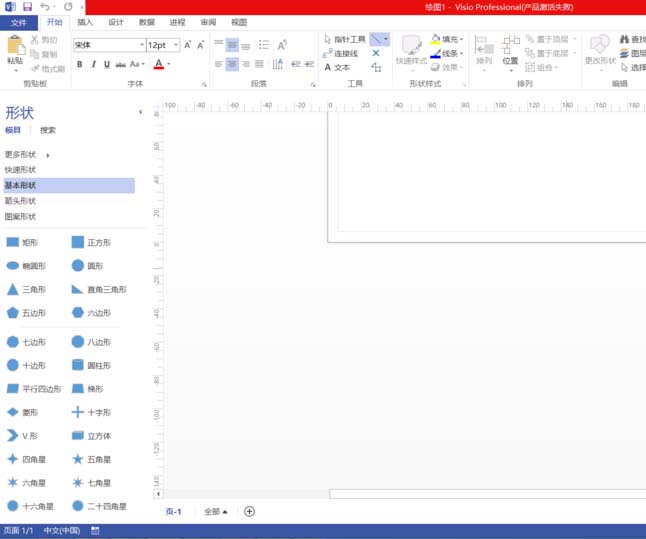Click 置于底层 send to back

[548, 53]
